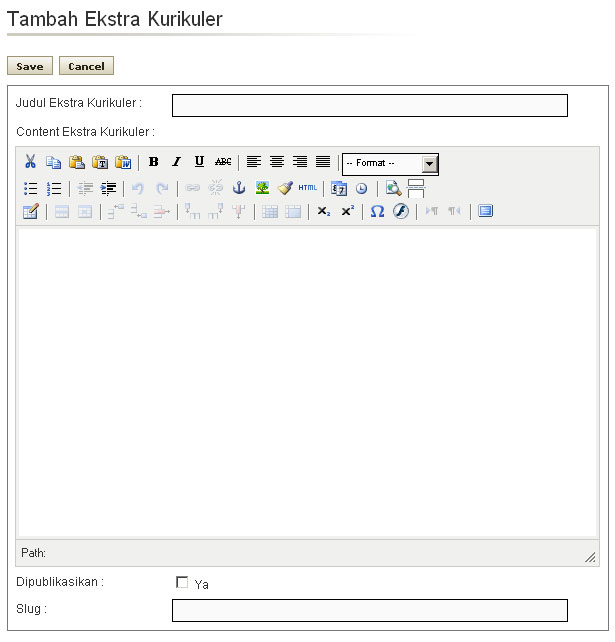Image resolution: width=615 pixels, height=642 pixels.
Task: Focus the Slug text field
Action: [370, 610]
